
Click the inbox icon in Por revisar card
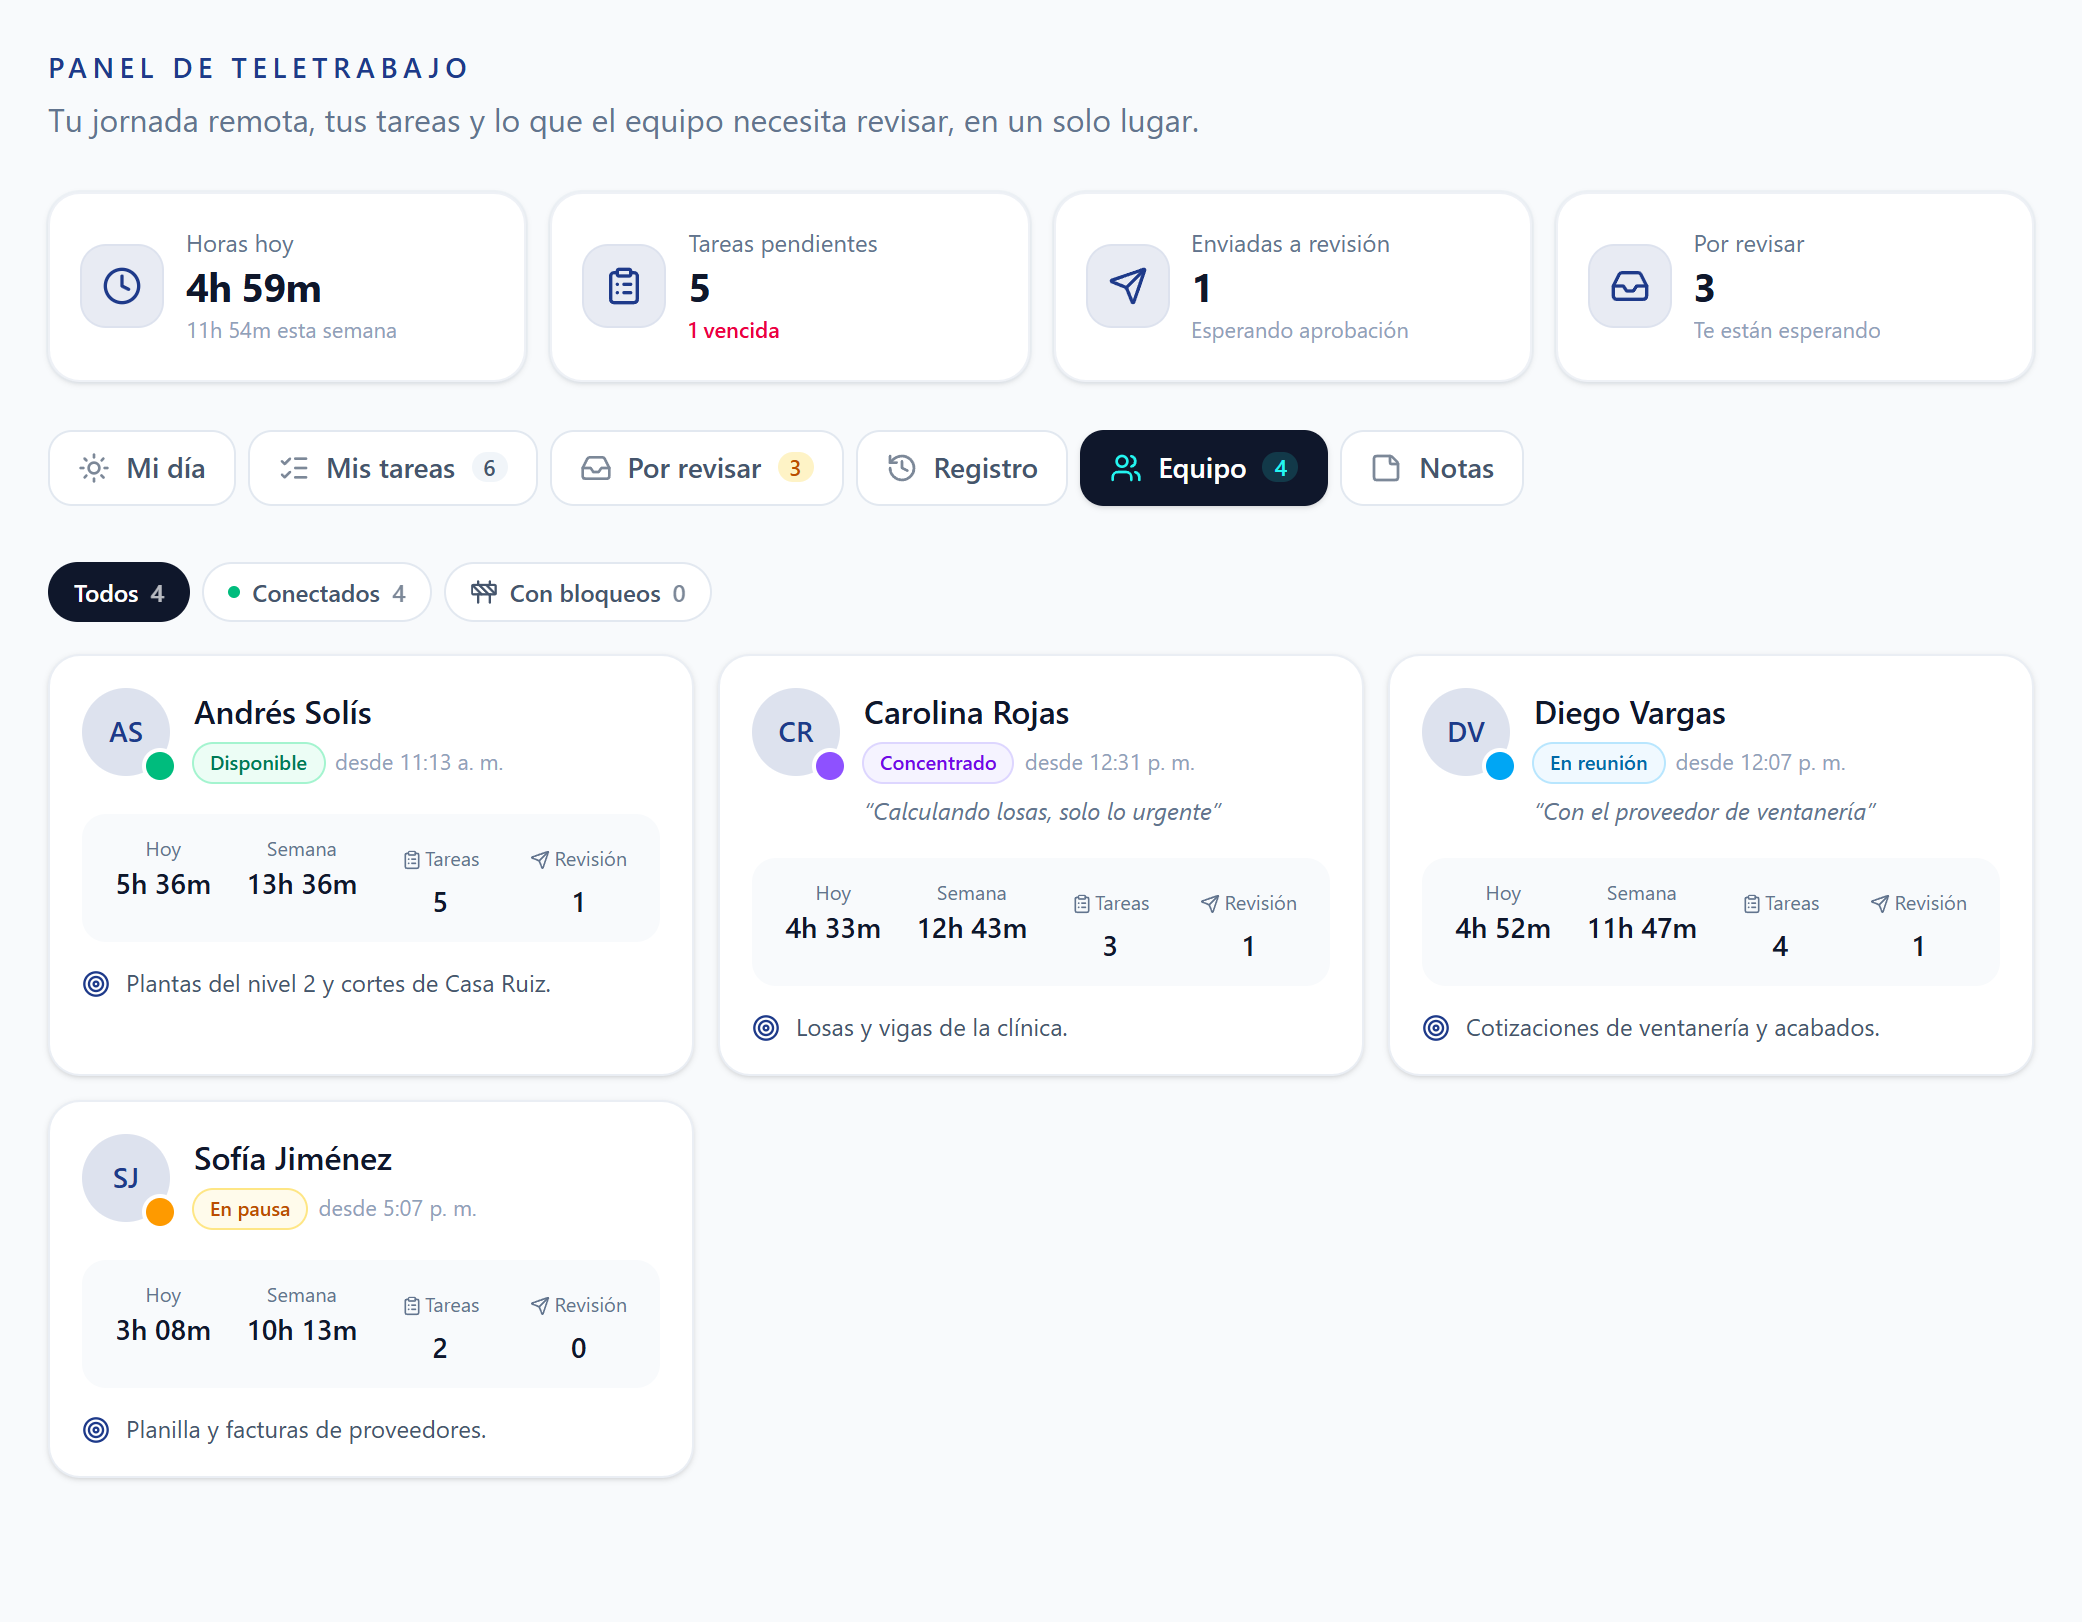[x=1630, y=286]
